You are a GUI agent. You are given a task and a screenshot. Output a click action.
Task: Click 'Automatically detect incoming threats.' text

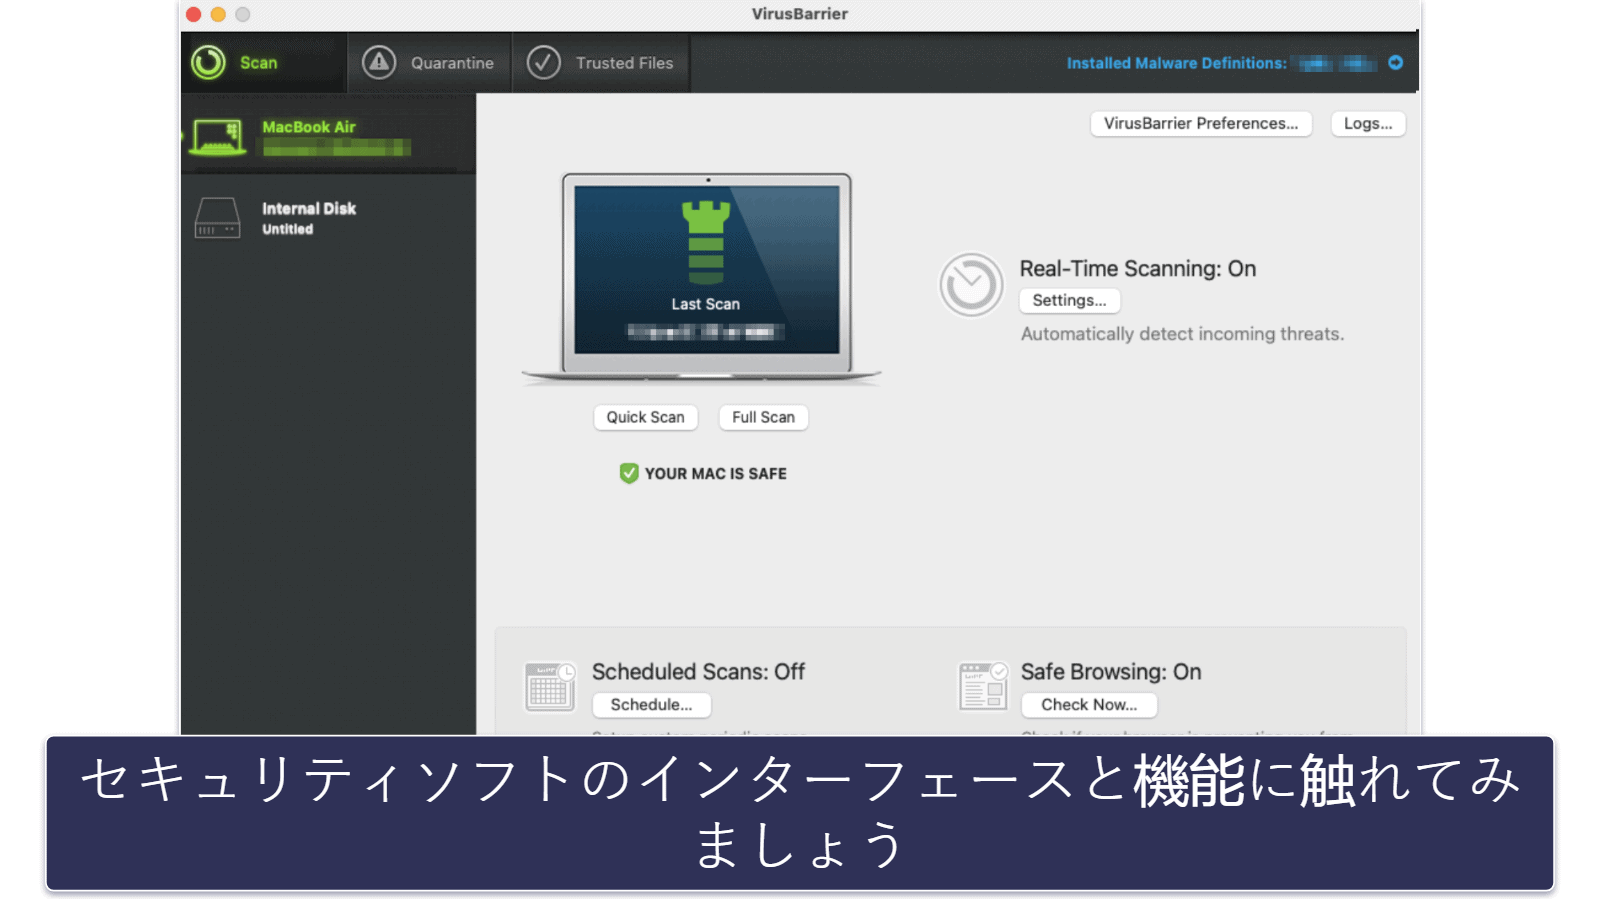point(1183,334)
